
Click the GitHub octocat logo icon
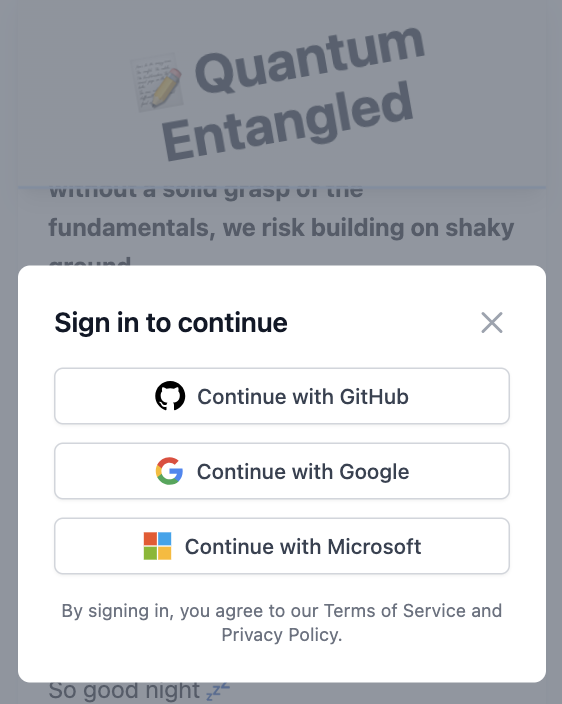click(170, 396)
